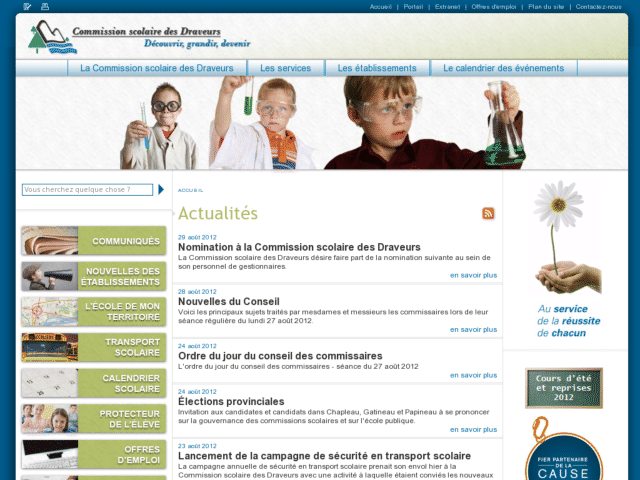Image resolution: width=640 pixels, height=480 pixels.
Task: Open 'Nomination à la Commission scolaire des Draveurs' article
Action: click(x=299, y=247)
